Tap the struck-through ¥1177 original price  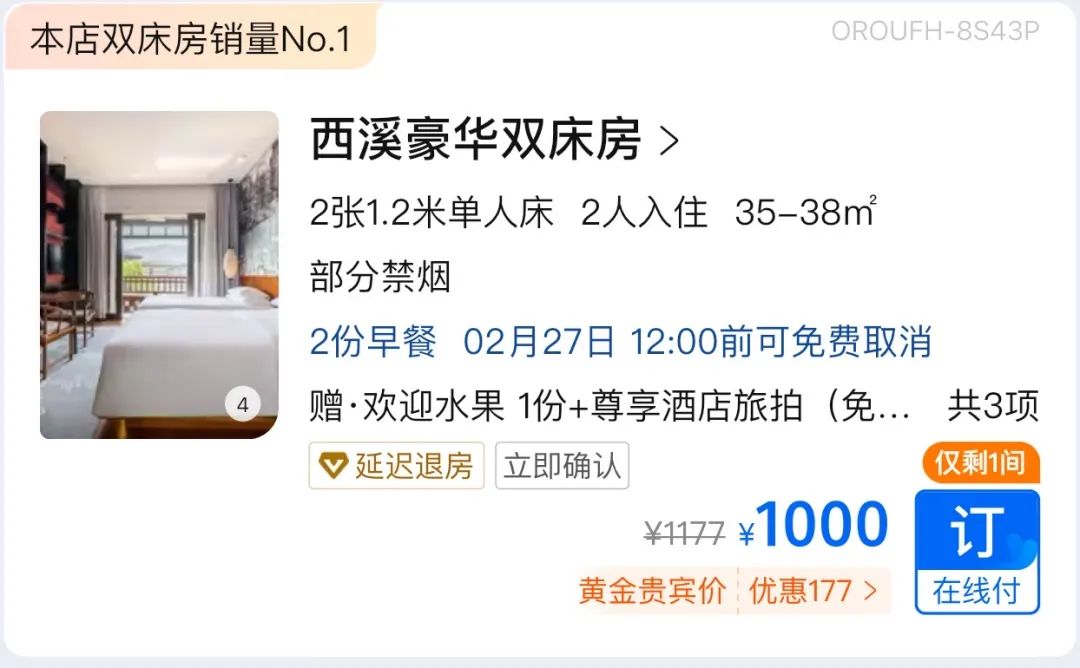(684, 533)
